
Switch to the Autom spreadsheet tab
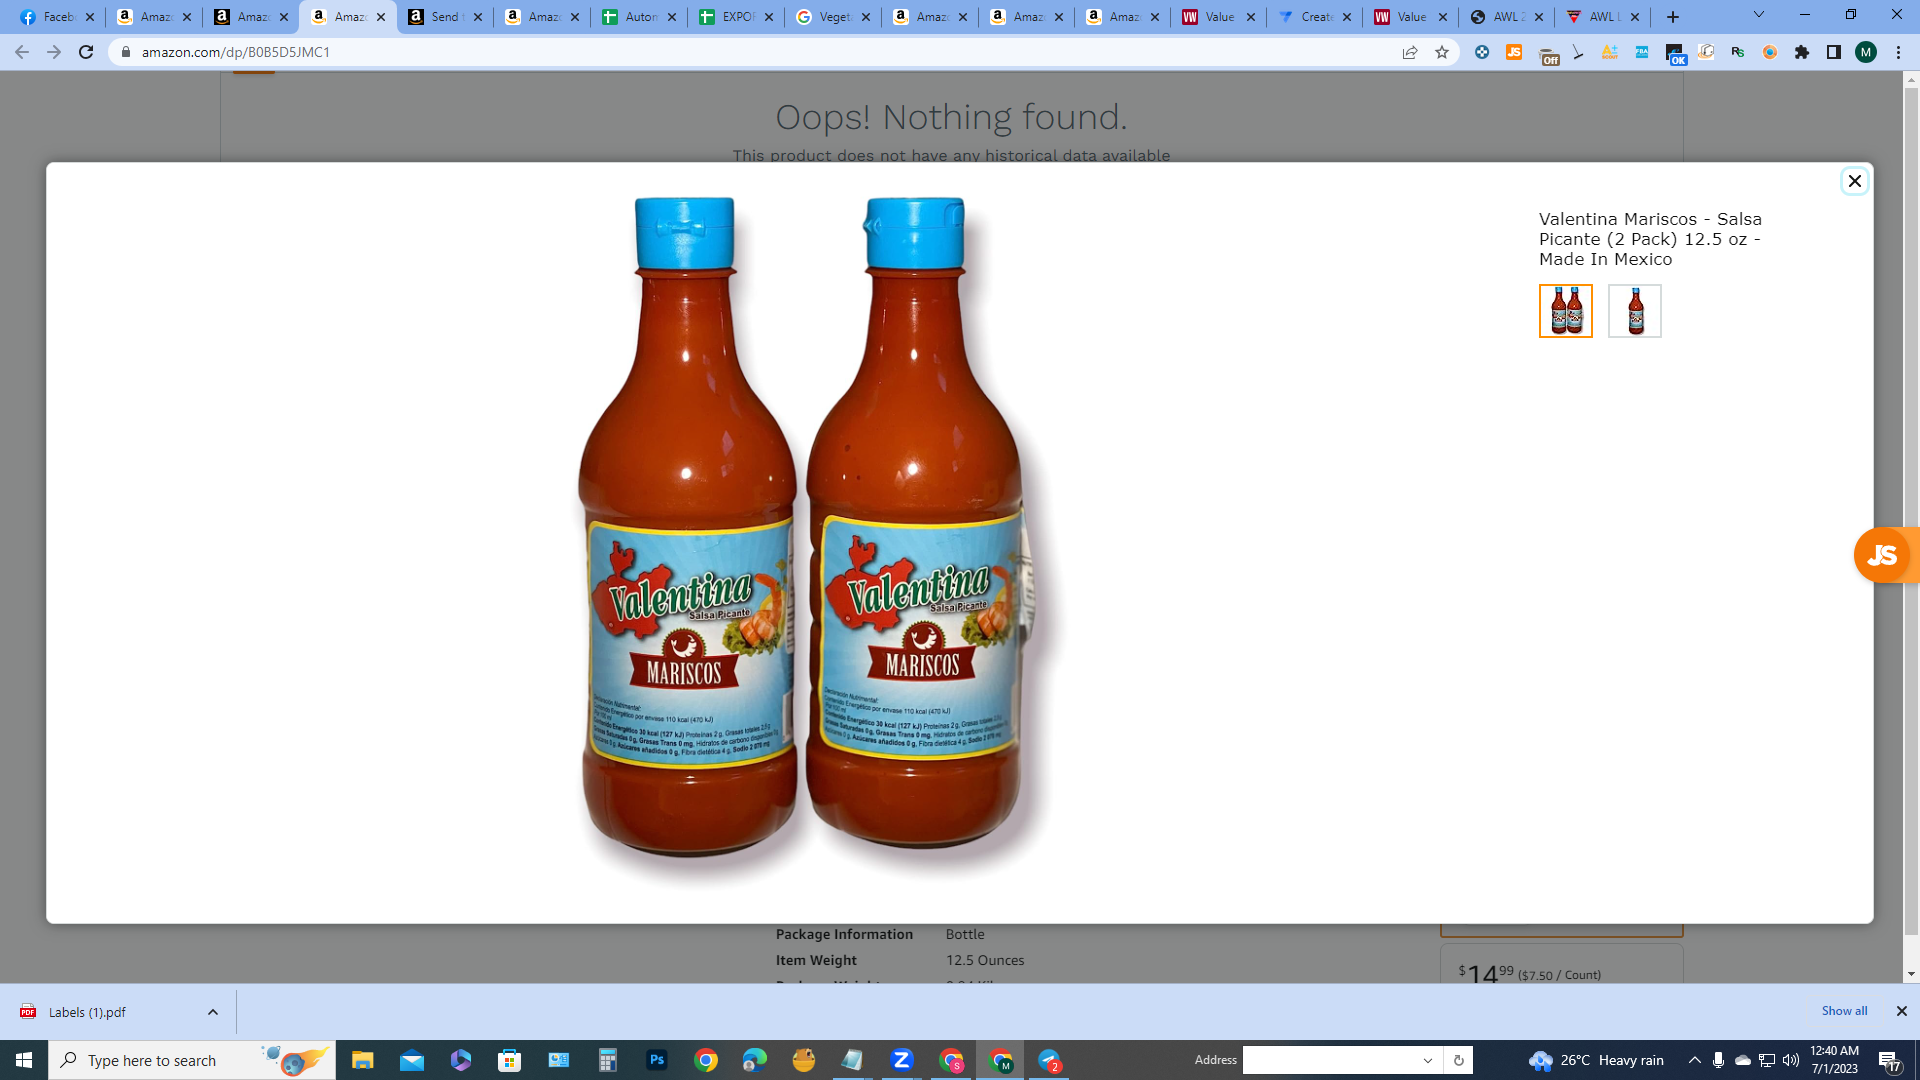pos(639,17)
